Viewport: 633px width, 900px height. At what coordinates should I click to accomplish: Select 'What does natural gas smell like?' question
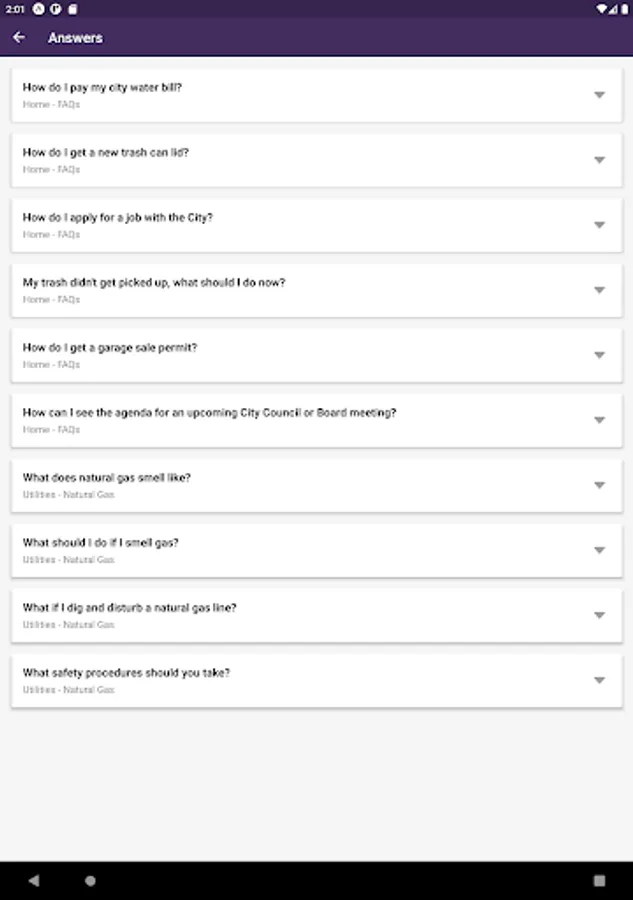pos(107,477)
